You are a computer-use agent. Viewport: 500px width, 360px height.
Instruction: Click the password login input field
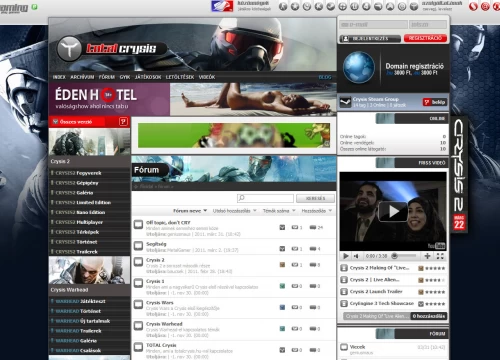click(428, 24)
